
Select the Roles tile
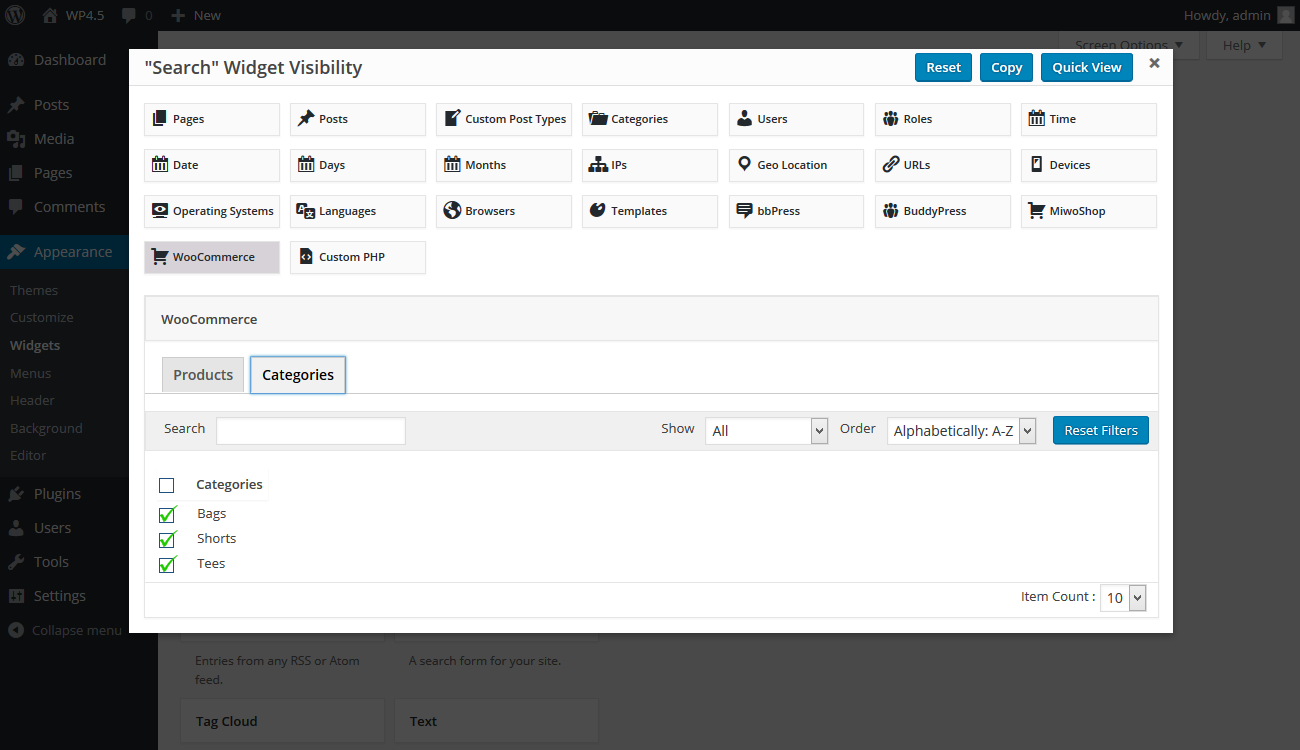[943, 119]
